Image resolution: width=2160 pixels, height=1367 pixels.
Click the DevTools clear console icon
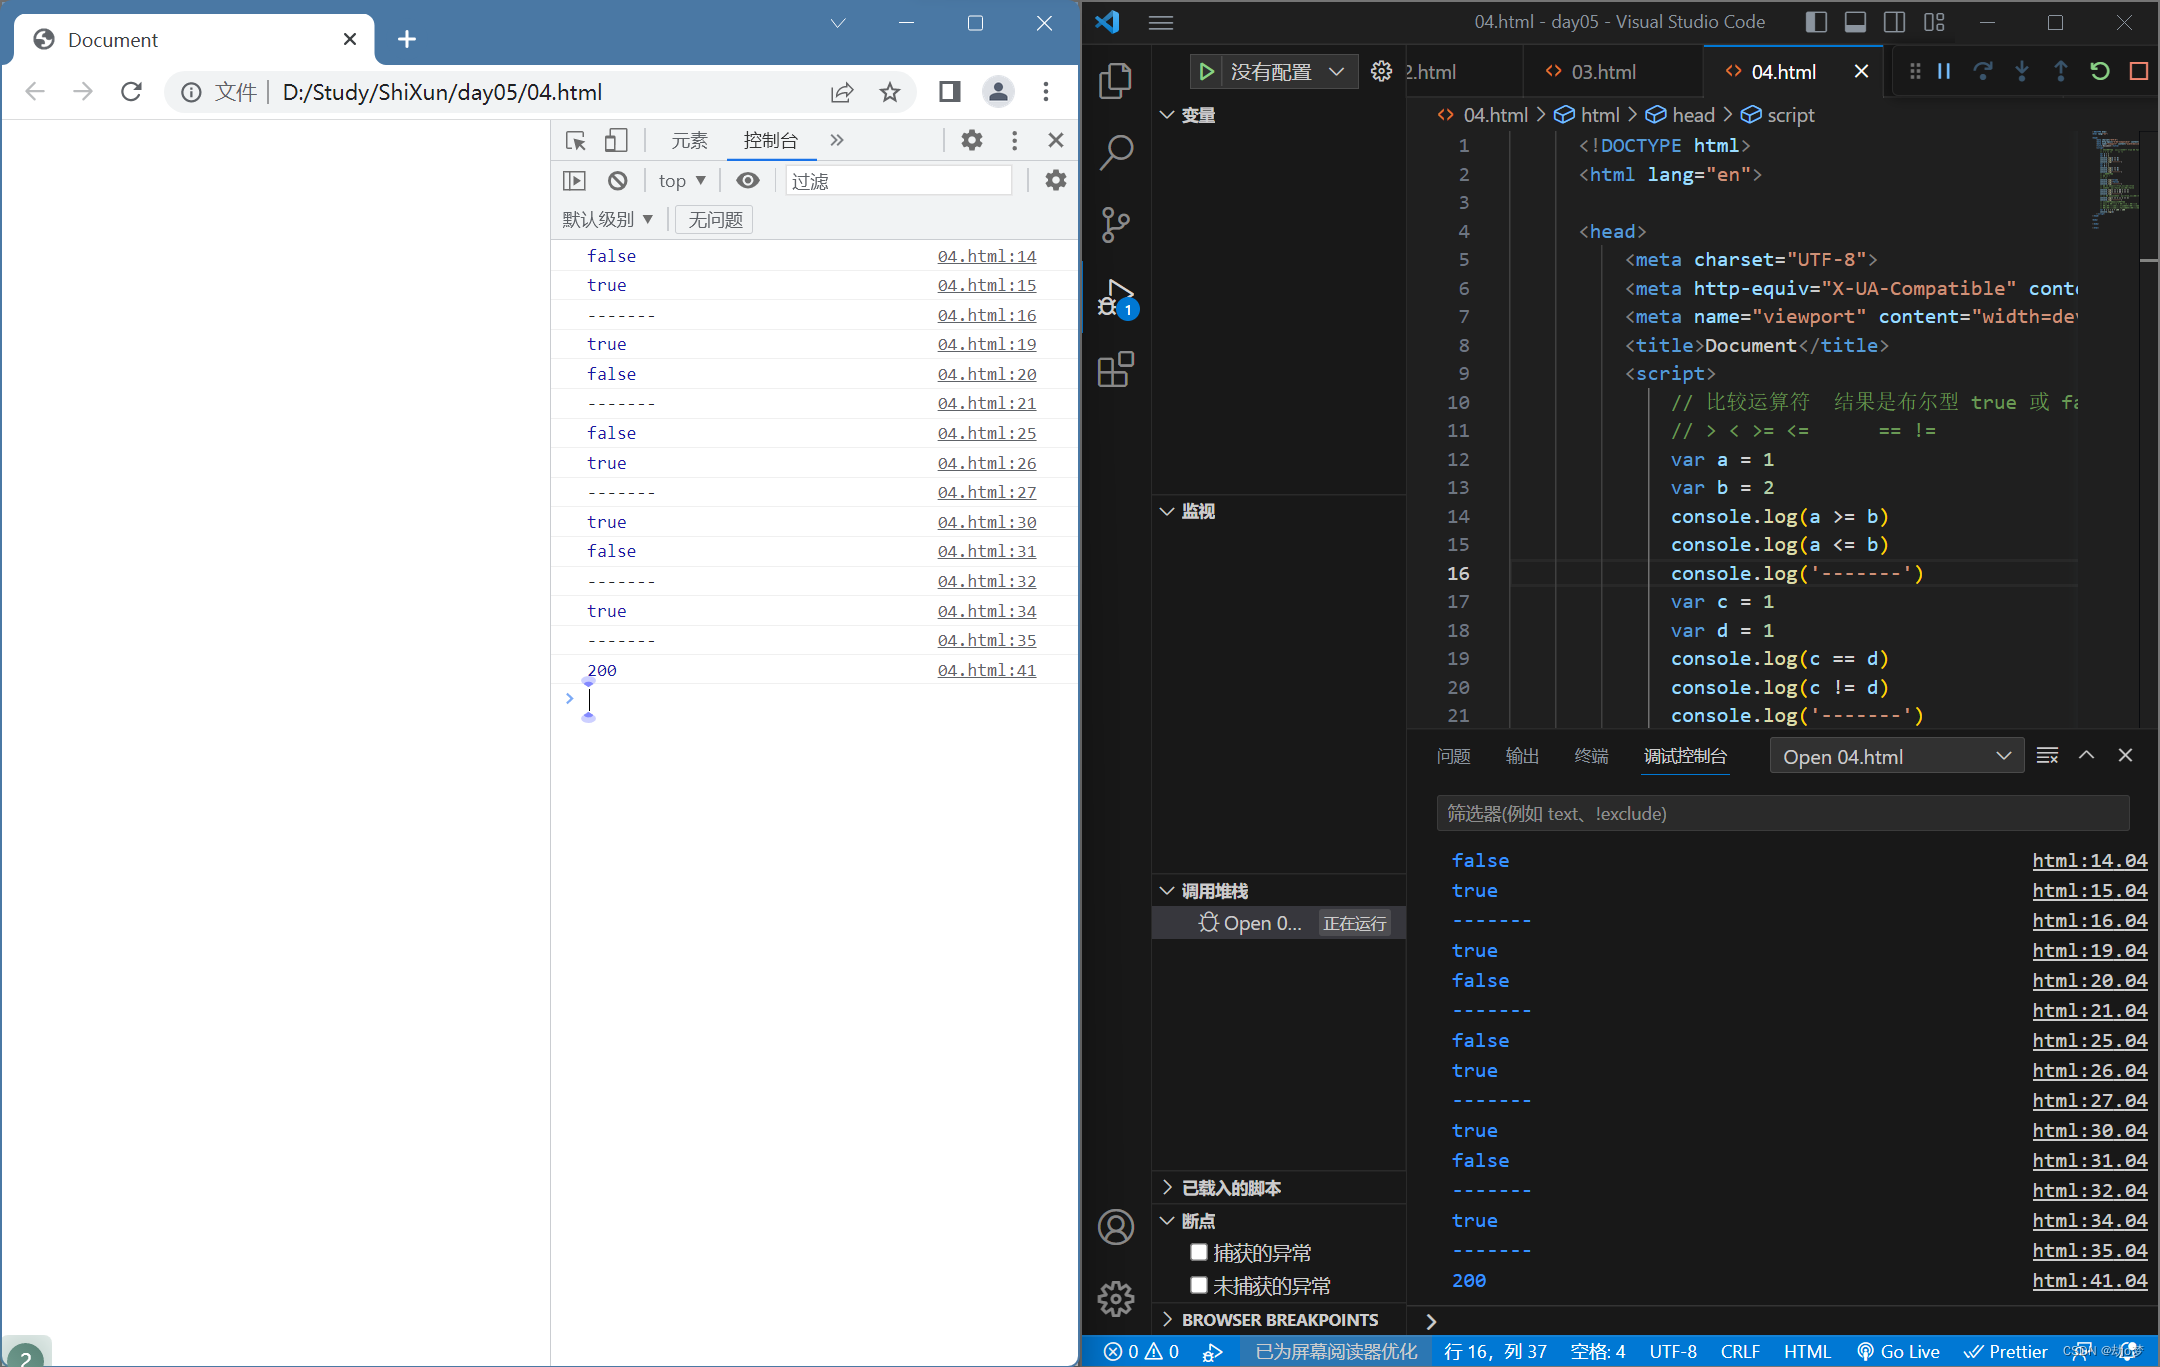pos(618,181)
